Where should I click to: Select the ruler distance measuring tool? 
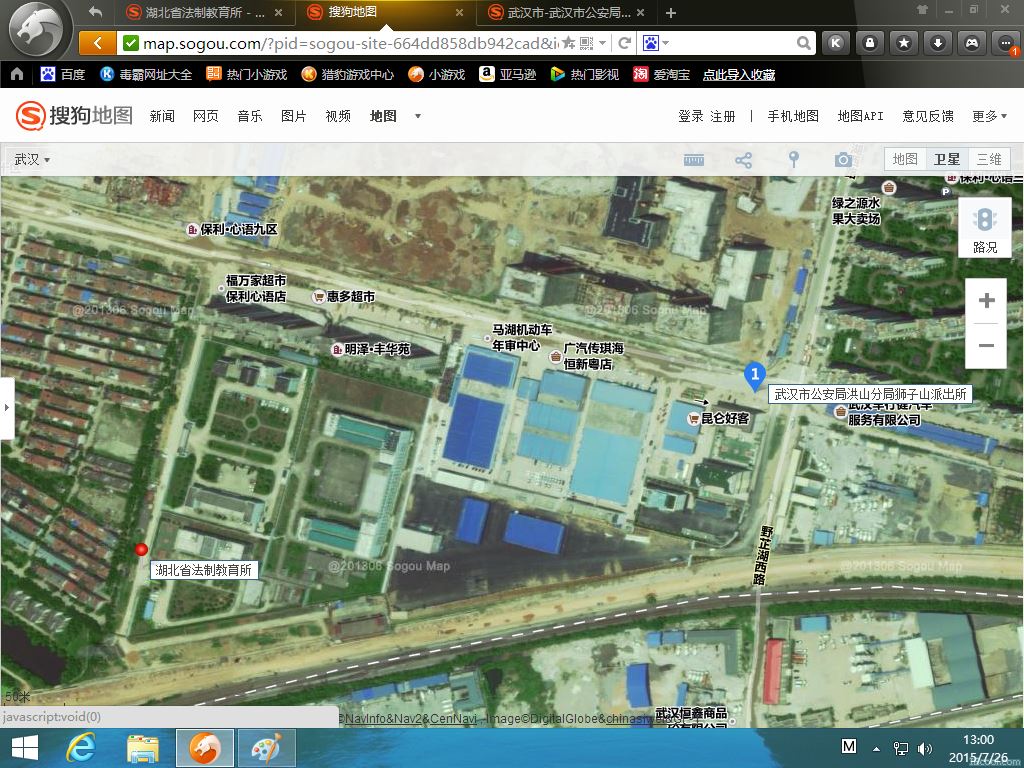[694, 160]
